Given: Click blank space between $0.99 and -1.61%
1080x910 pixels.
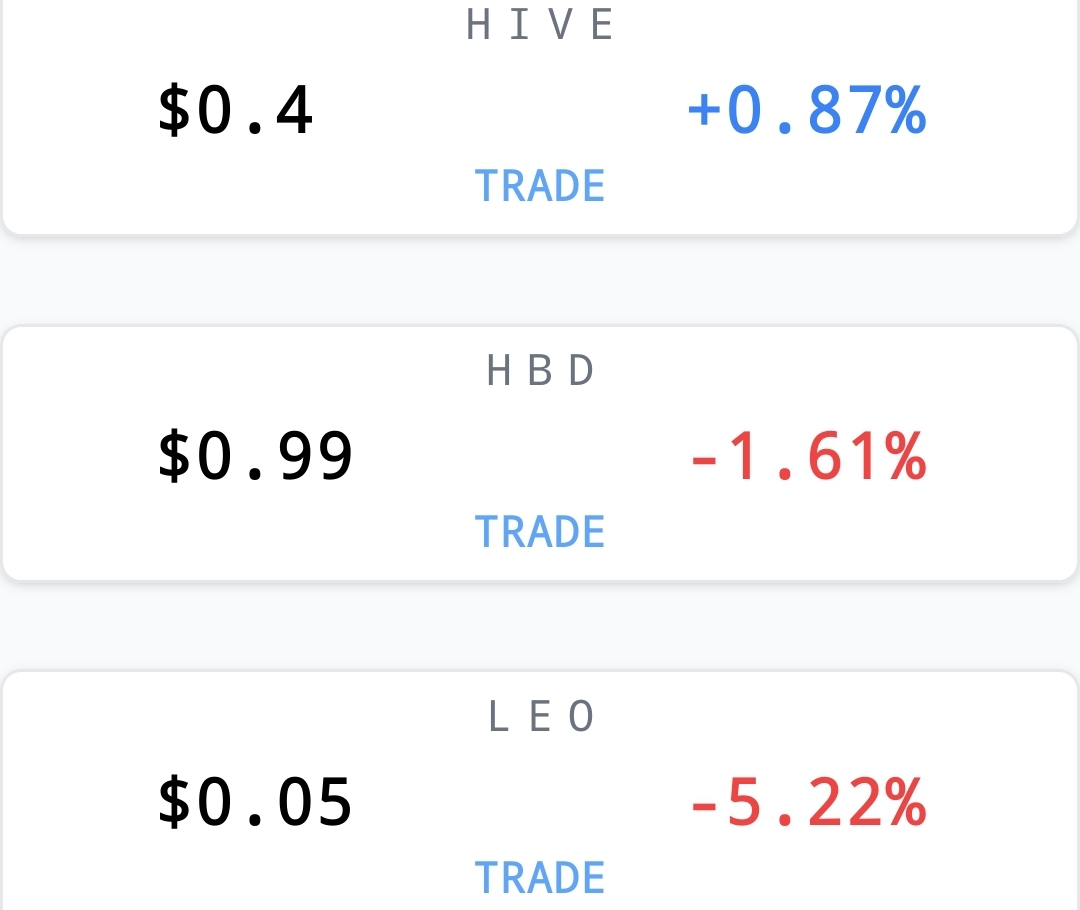Looking at the screenshot, I should 522,455.
